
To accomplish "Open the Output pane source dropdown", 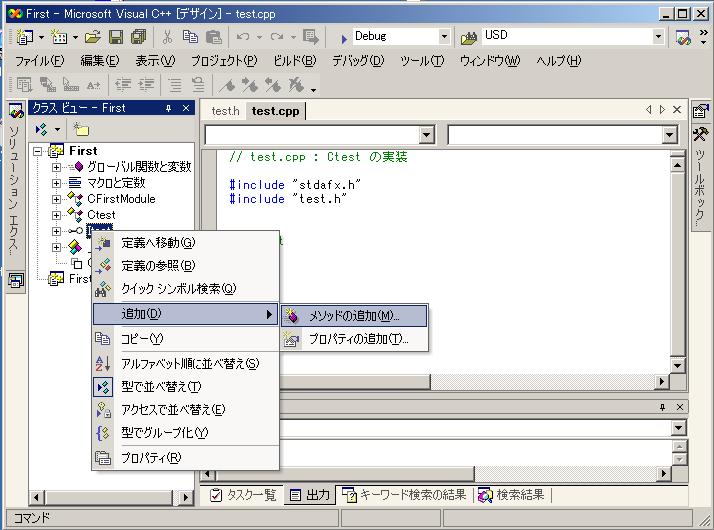I will click(x=678, y=428).
